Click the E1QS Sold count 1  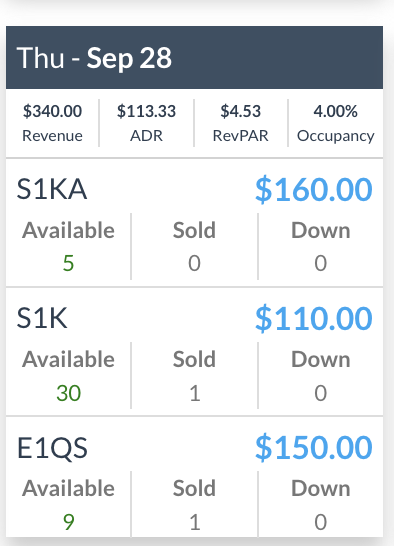point(194,522)
